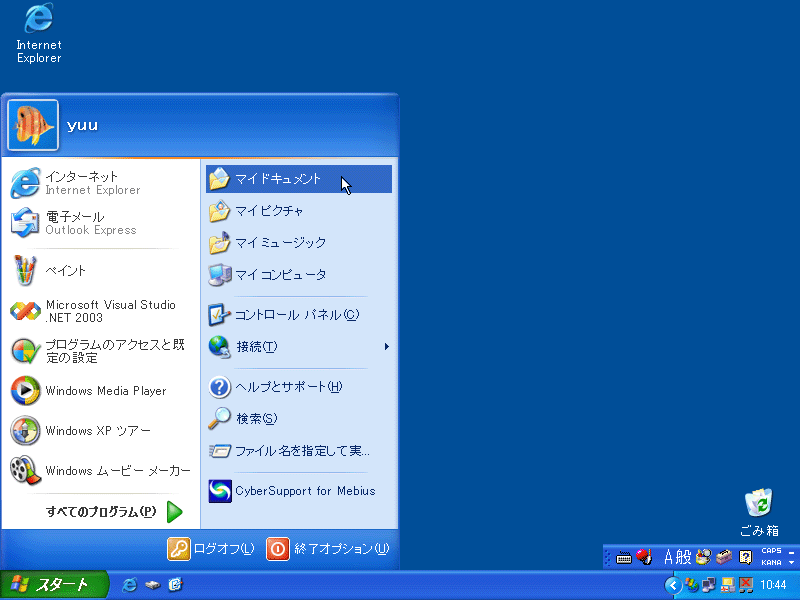Change the 般 conversion mode
Image resolution: width=800 pixels, height=600 pixels.
pyautogui.click(x=684, y=557)
